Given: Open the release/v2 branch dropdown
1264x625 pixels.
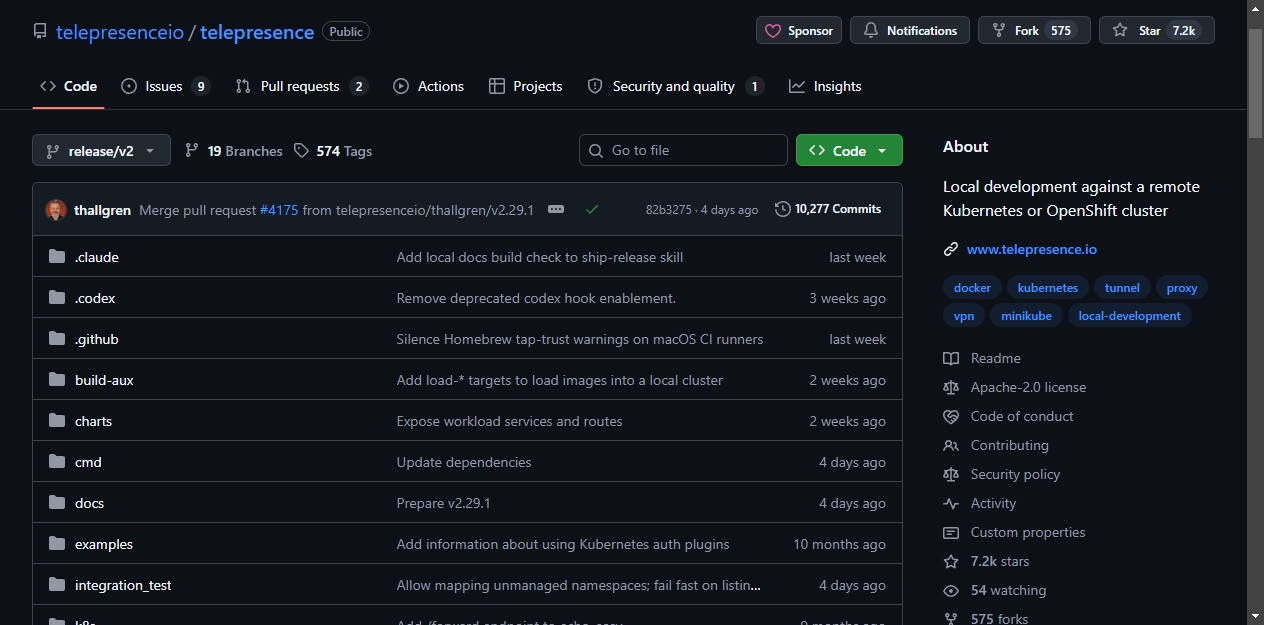Looking at the screenshot, I should [101, 151].
